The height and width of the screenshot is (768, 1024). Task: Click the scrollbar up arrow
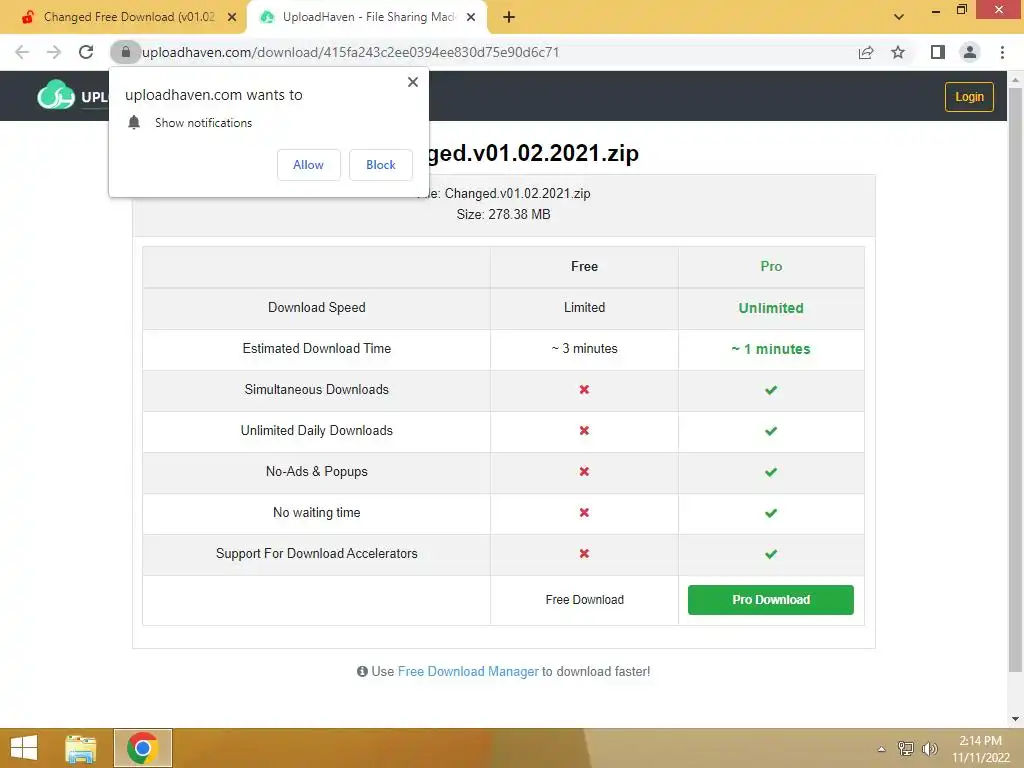click(1015, 80)
